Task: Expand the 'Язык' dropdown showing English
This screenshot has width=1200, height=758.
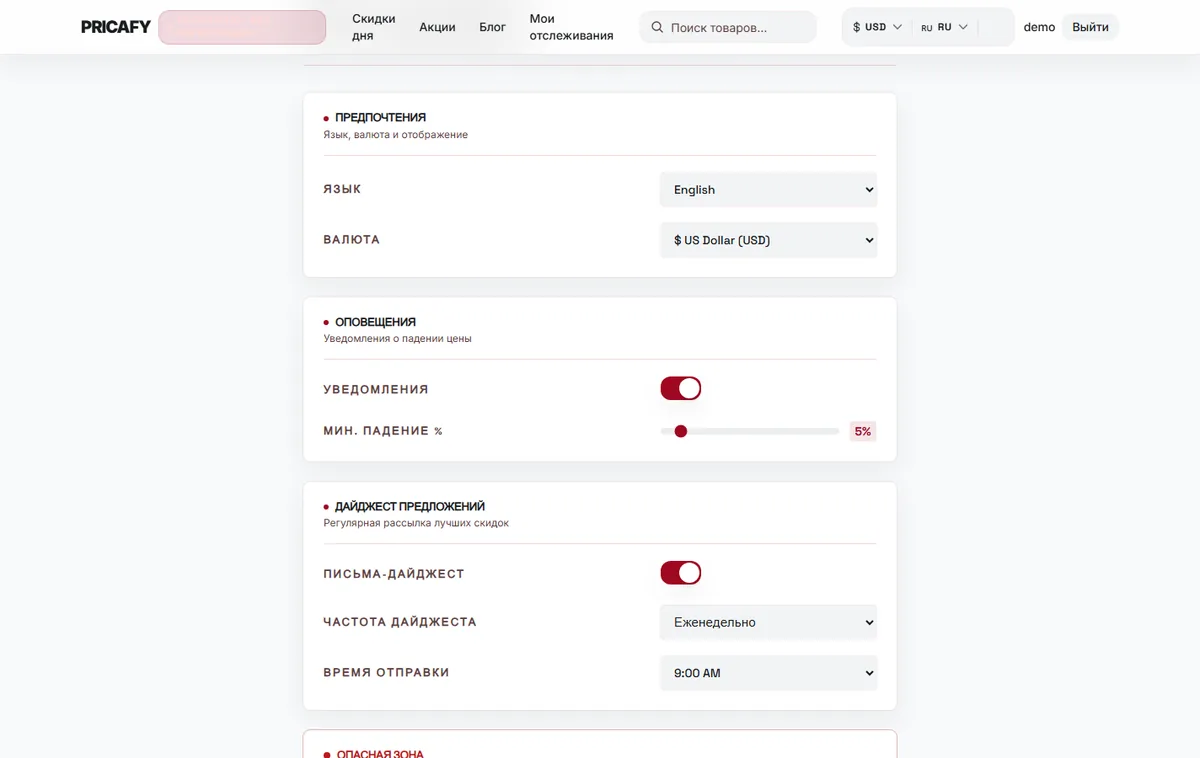Action: [x=768, y=189]
